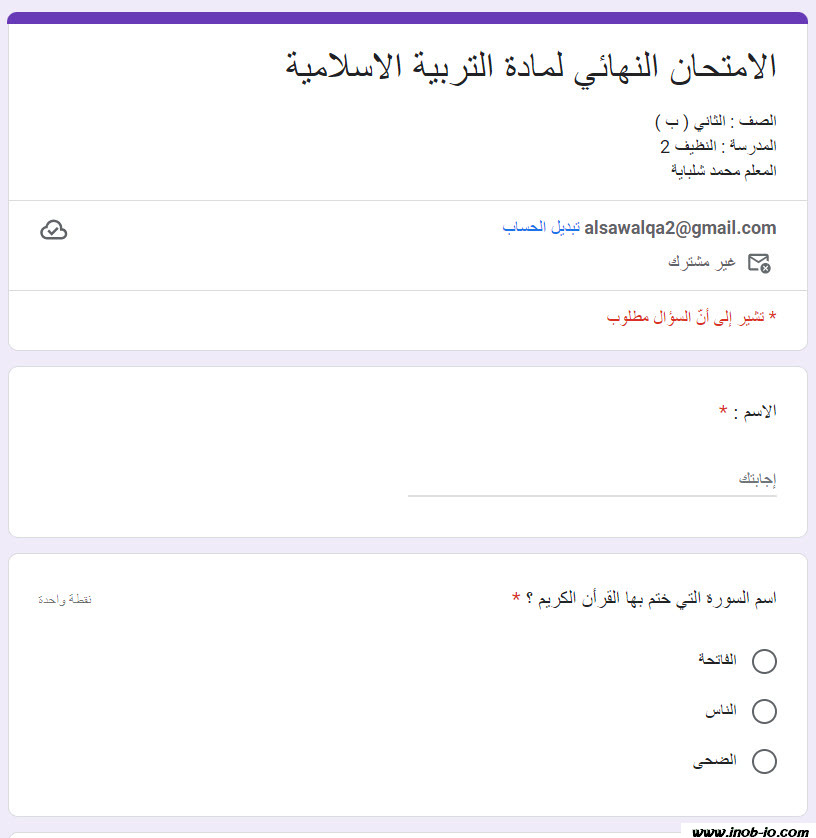
Task: Click the purple header bar of the form
Action: (x=408, y=17)
